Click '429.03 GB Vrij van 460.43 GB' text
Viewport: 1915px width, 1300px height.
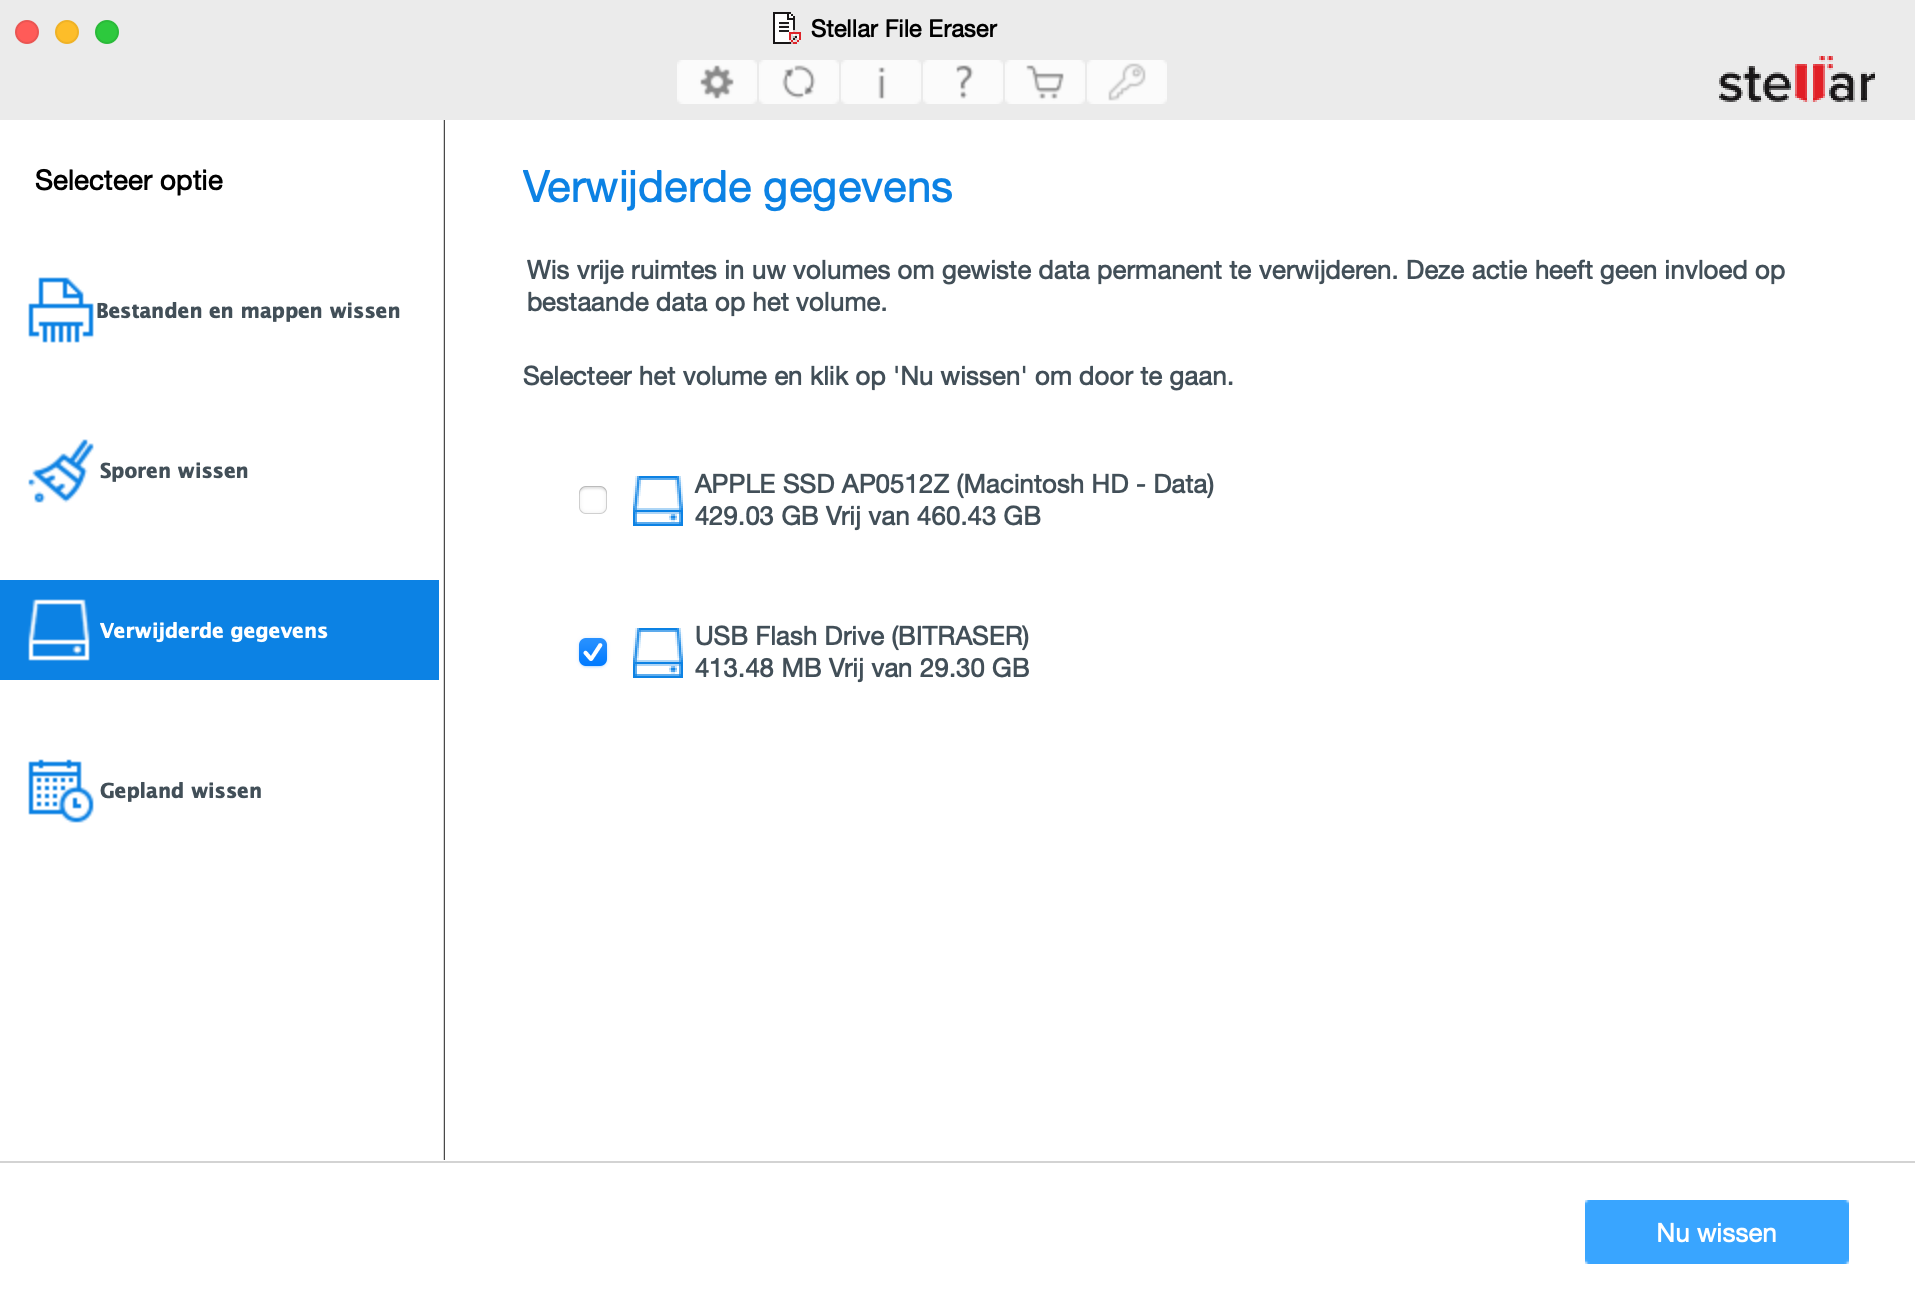coord(868,516)
